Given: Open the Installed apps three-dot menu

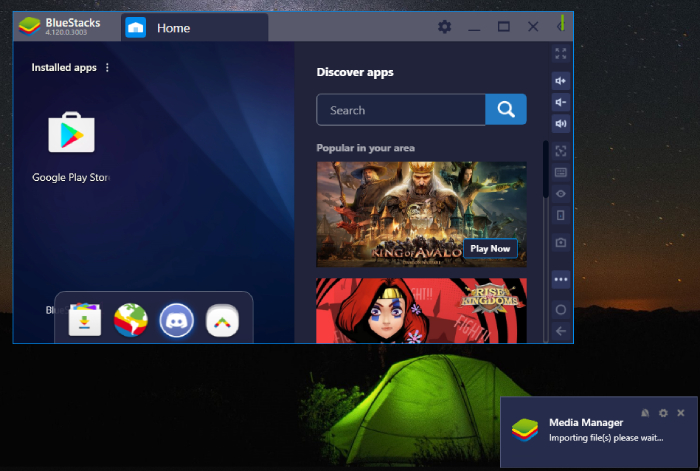Looking at the screenshot, I should [x=107, y=67].
